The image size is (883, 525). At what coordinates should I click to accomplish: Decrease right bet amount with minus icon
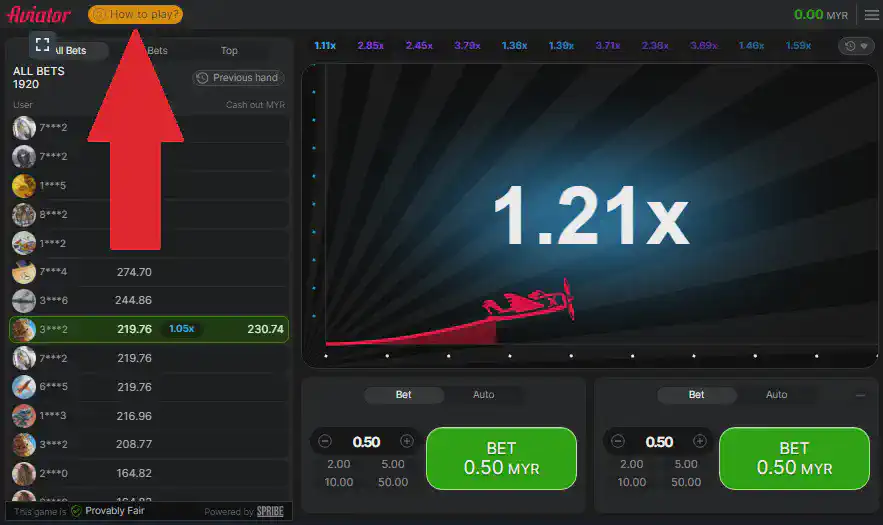618,442
